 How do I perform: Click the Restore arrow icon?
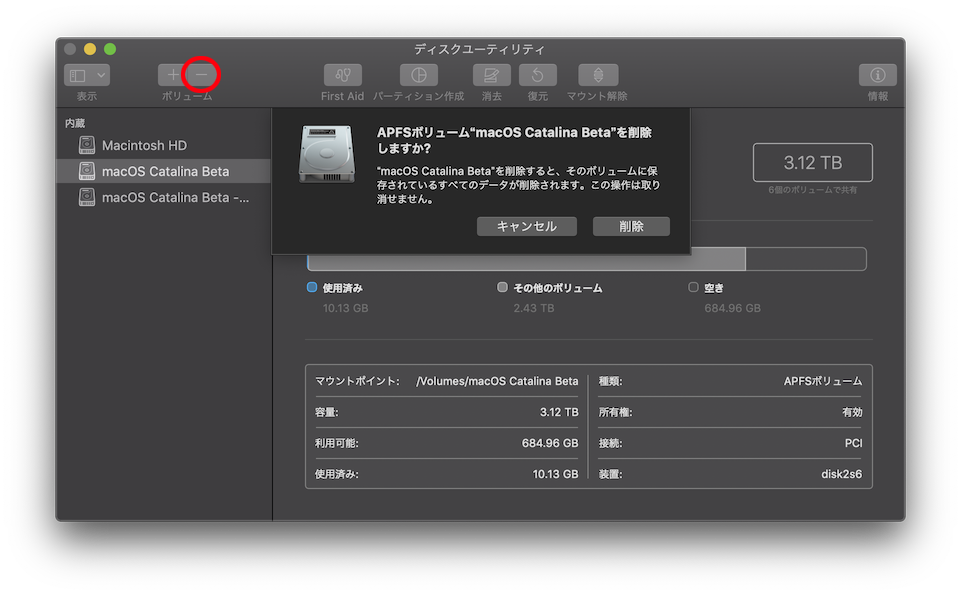(x=537, y=75)
